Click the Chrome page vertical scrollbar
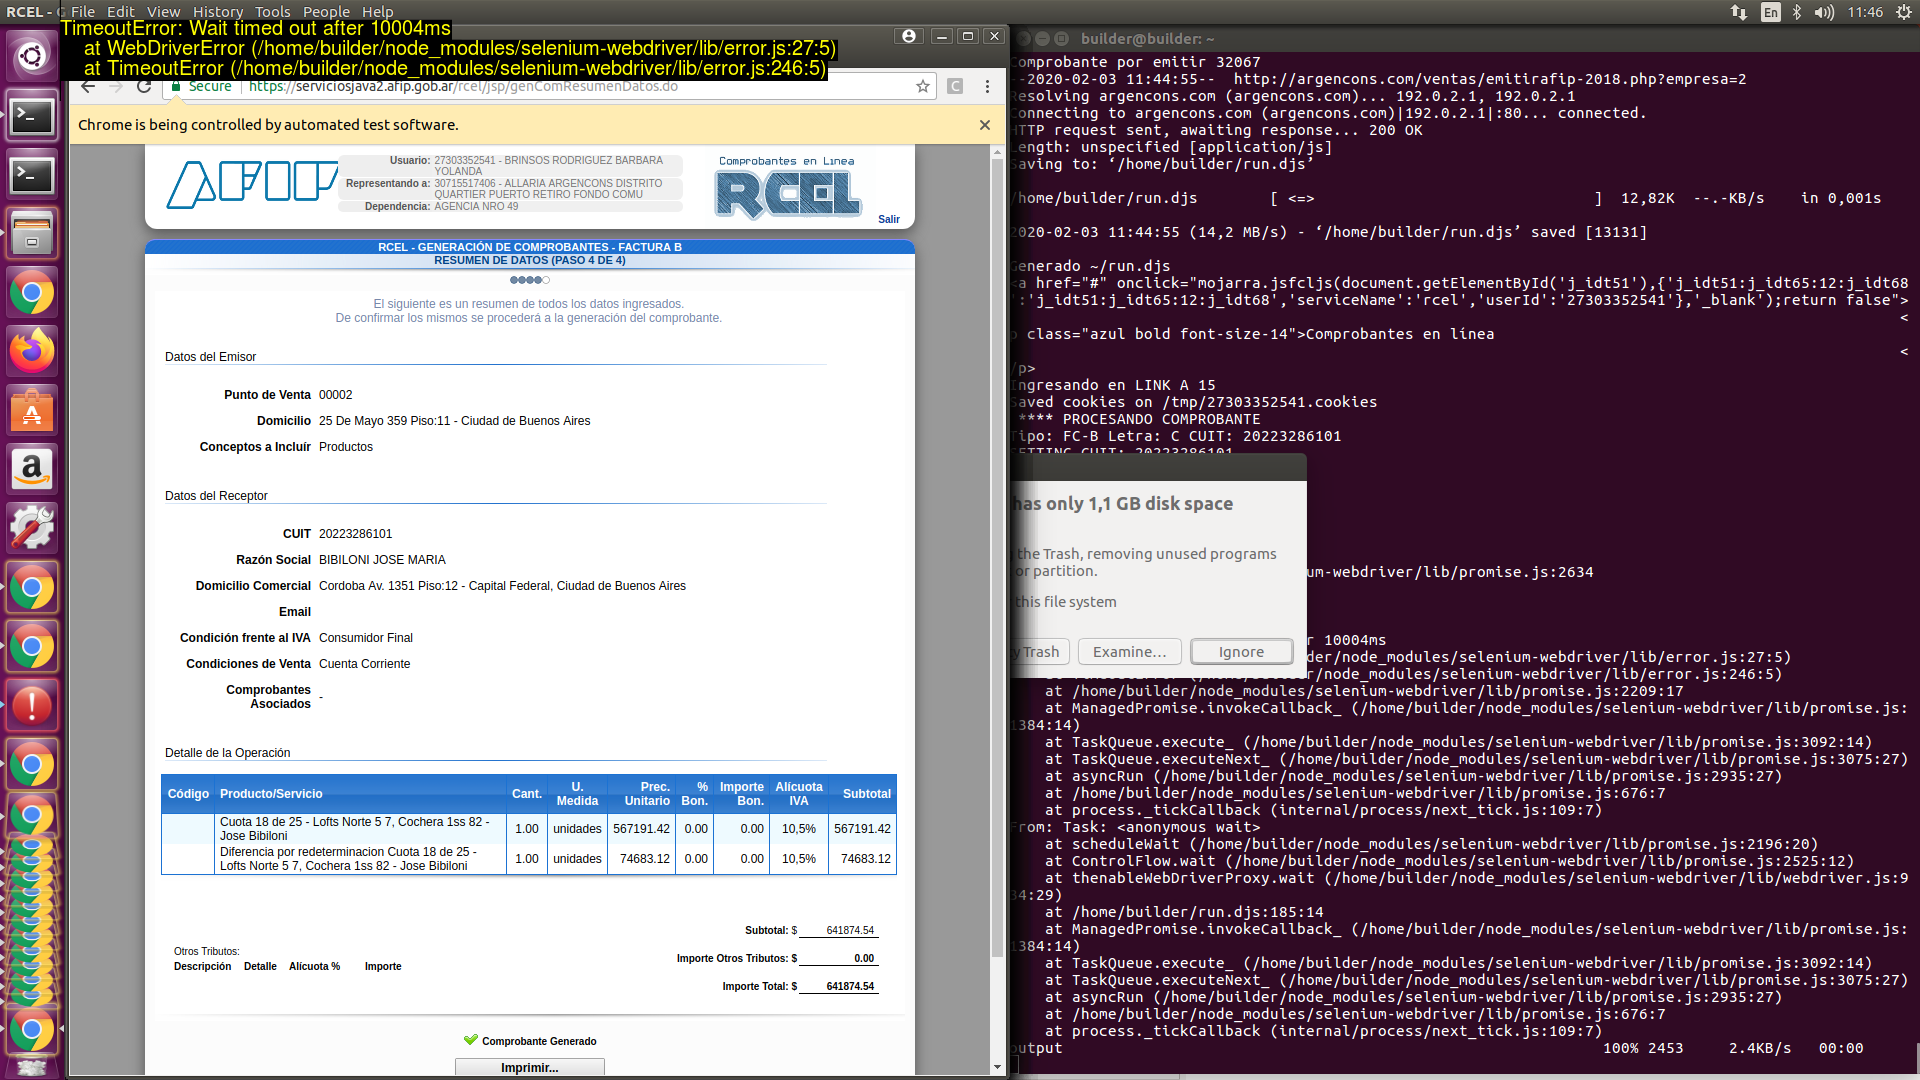Viewport: 1920px width, 1080px height. point(997,558)
